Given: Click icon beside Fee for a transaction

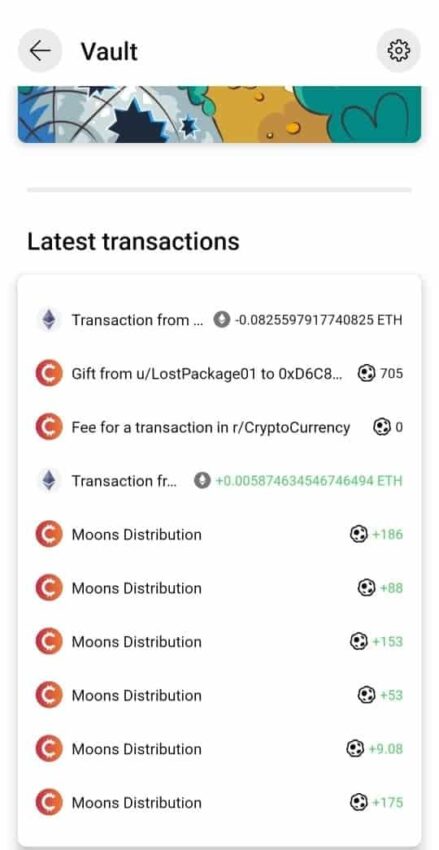Looking at the screenshot, I should [49, 427].
